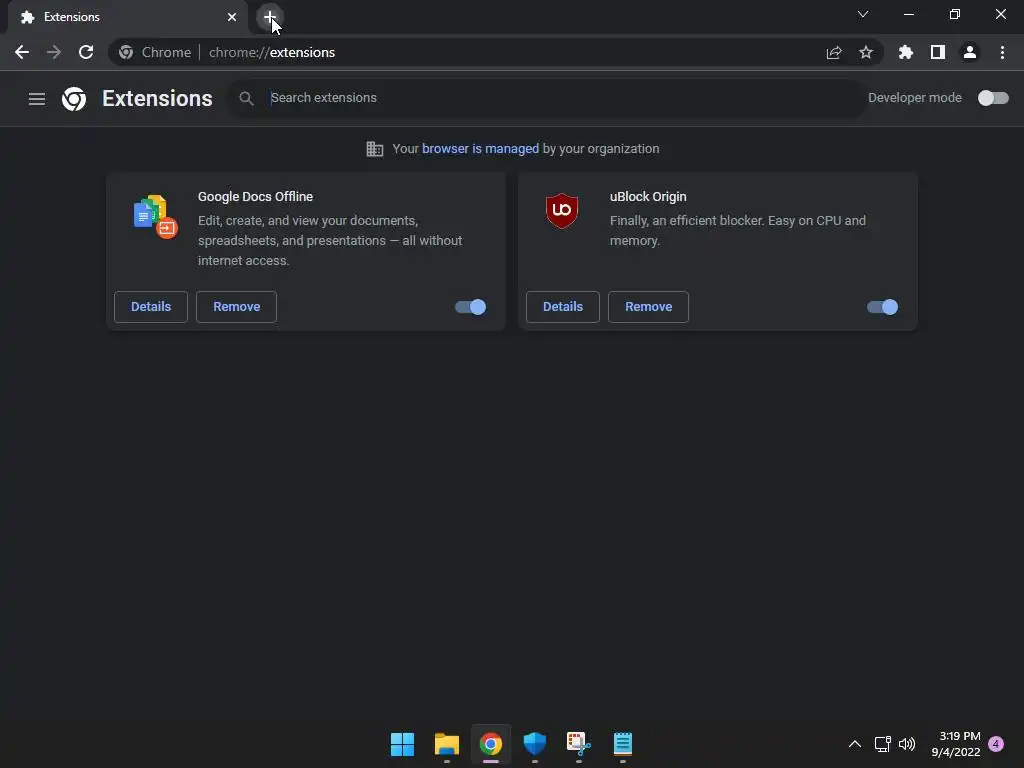Open File Explorer from taskbar

pyautogui.click(x=447, y=744)
